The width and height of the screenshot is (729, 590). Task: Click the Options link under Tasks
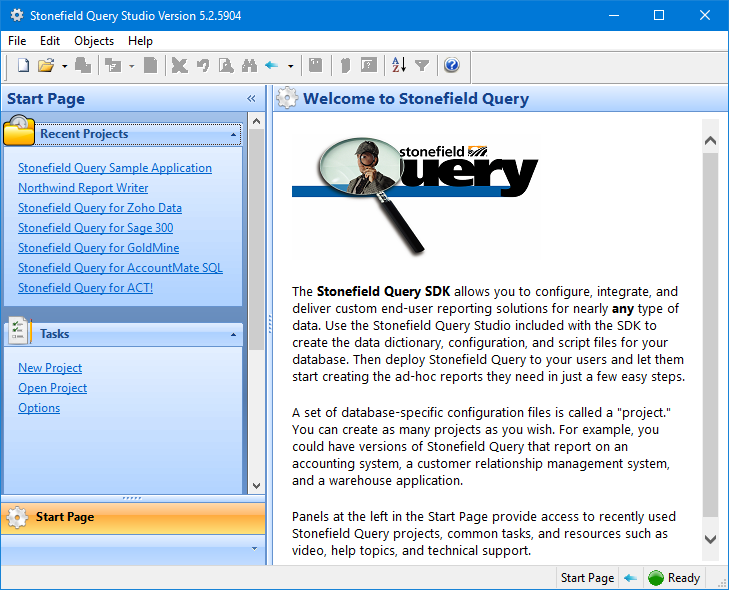pos(39,408)
